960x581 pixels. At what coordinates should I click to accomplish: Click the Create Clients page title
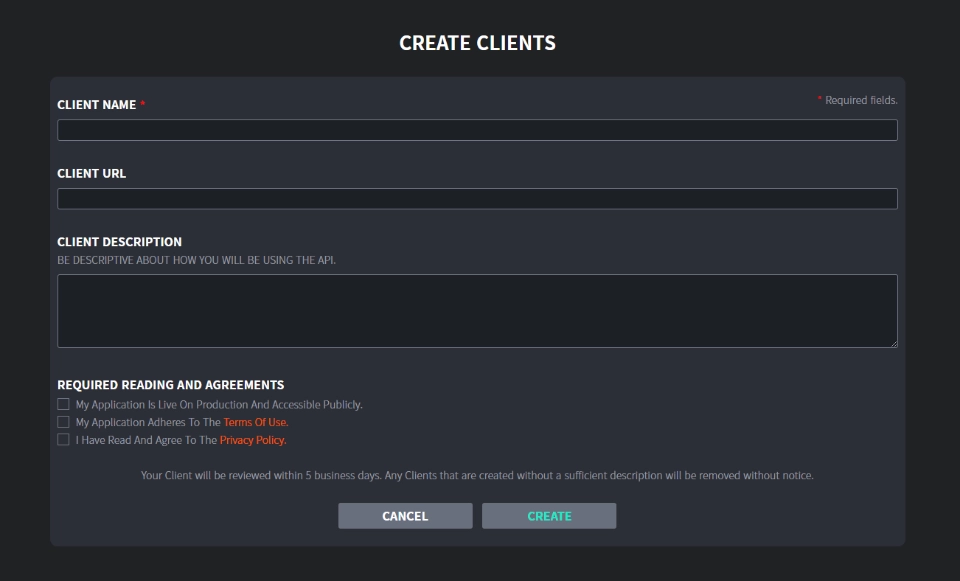pos(478,43)
